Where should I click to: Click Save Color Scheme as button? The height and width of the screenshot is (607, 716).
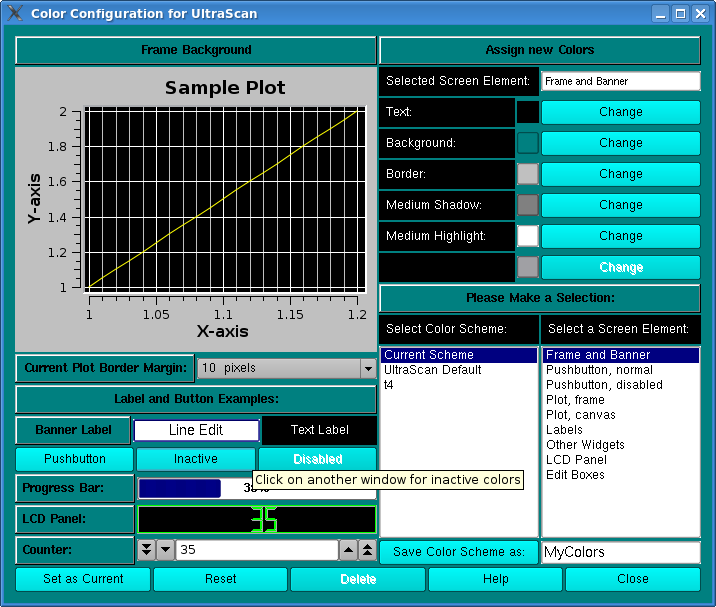(459, 552)
